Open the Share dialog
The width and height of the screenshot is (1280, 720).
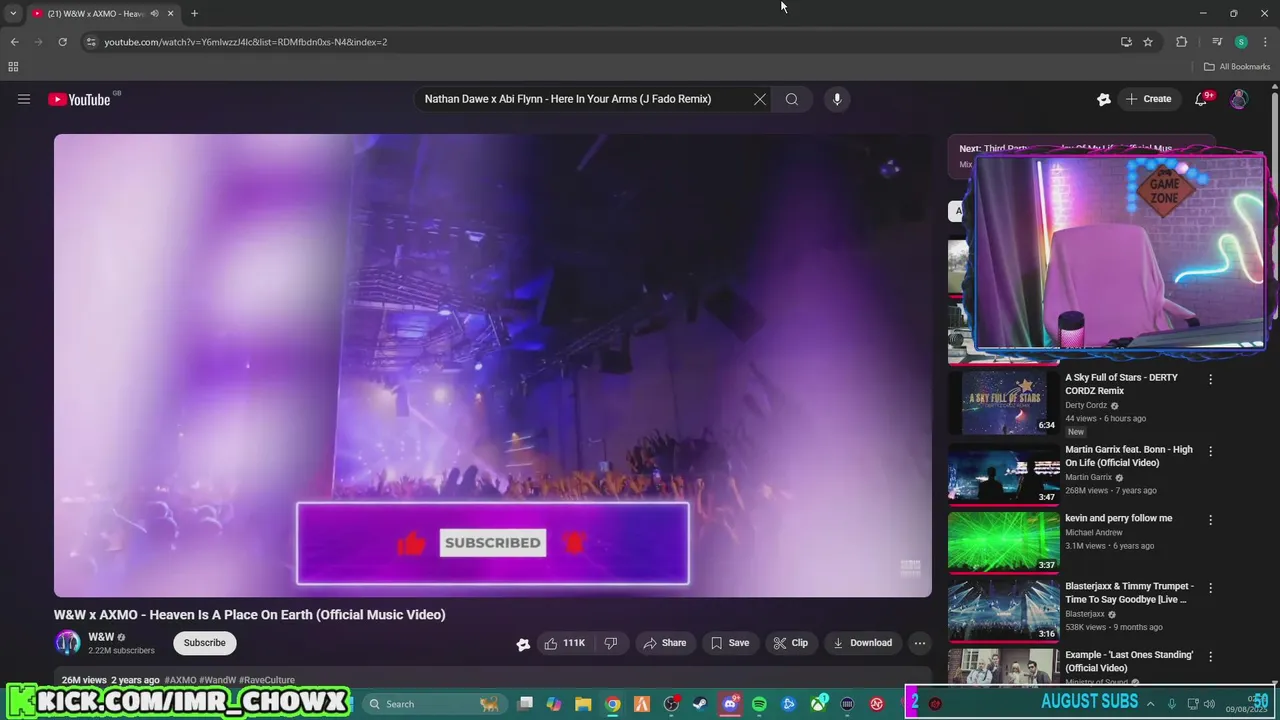pos(664,643)
